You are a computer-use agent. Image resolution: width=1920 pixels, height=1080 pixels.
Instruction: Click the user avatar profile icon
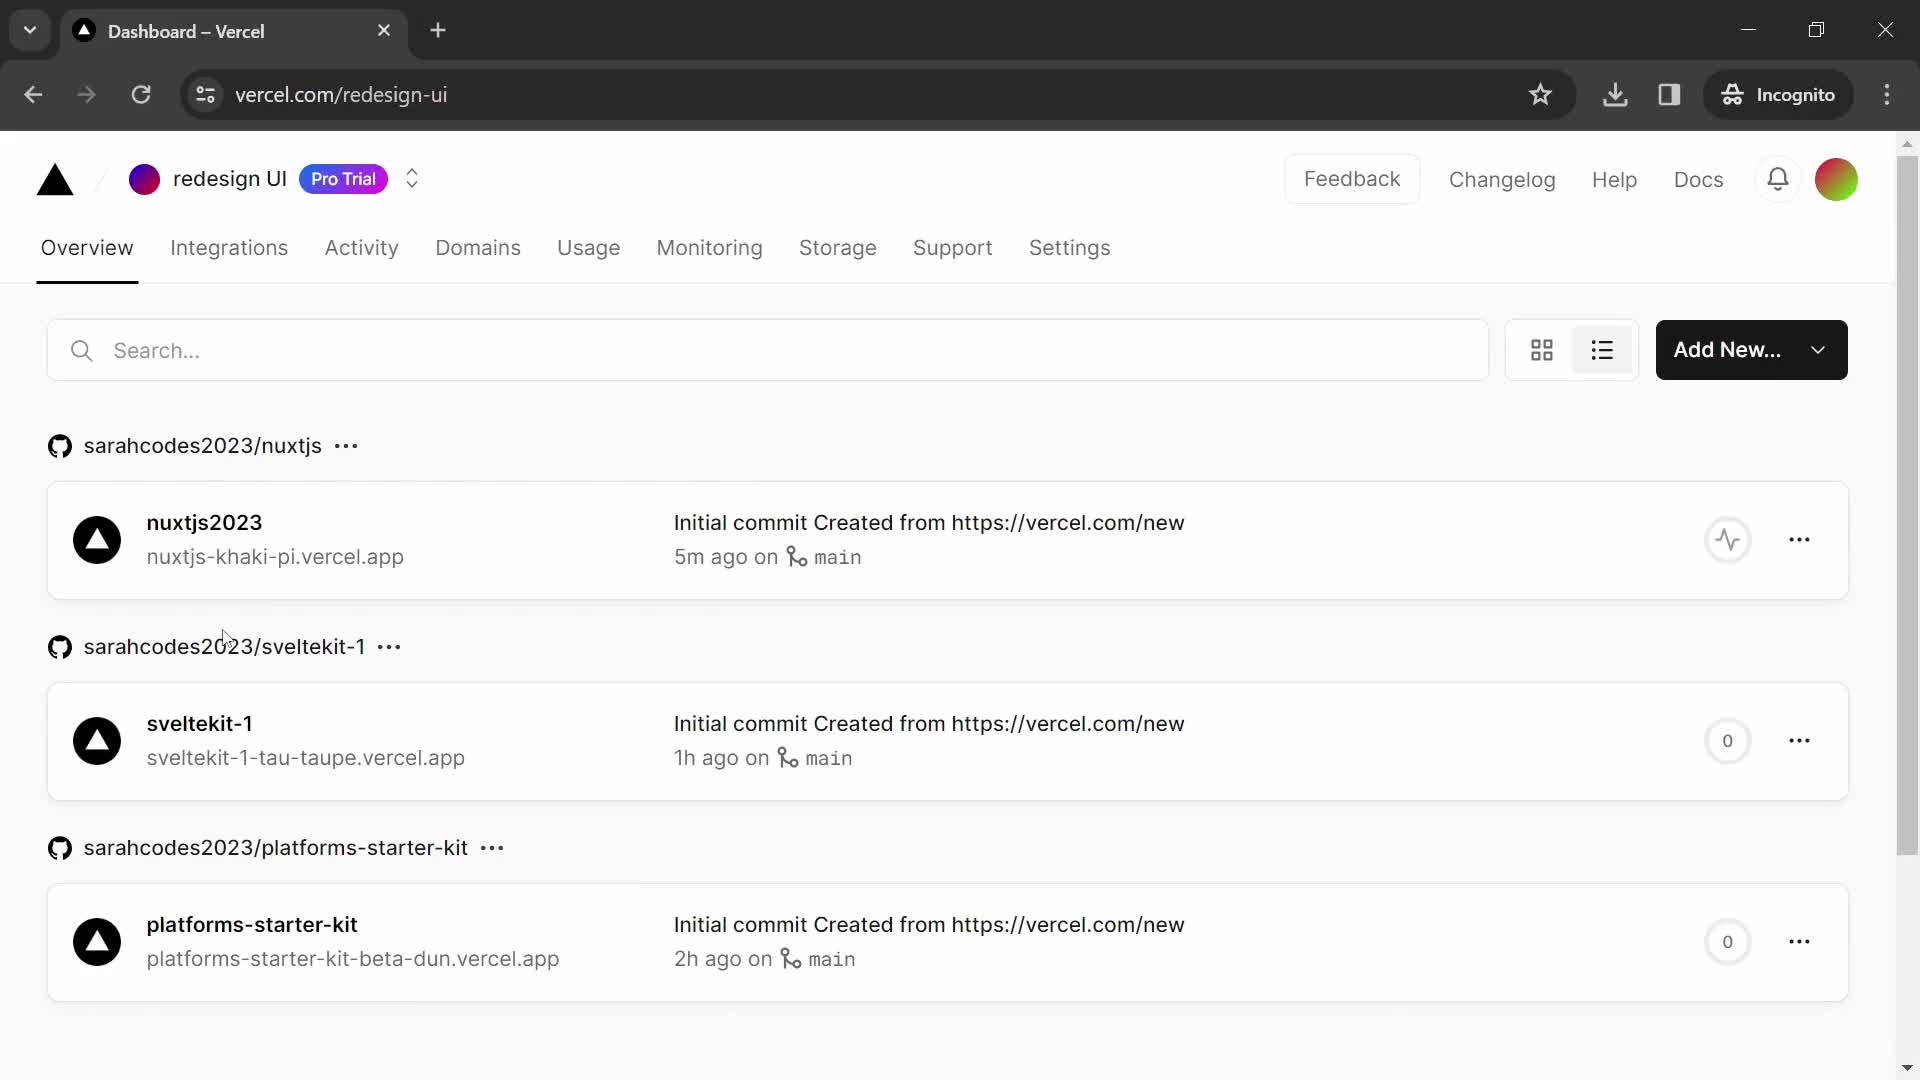click(x=1836, y=178)
